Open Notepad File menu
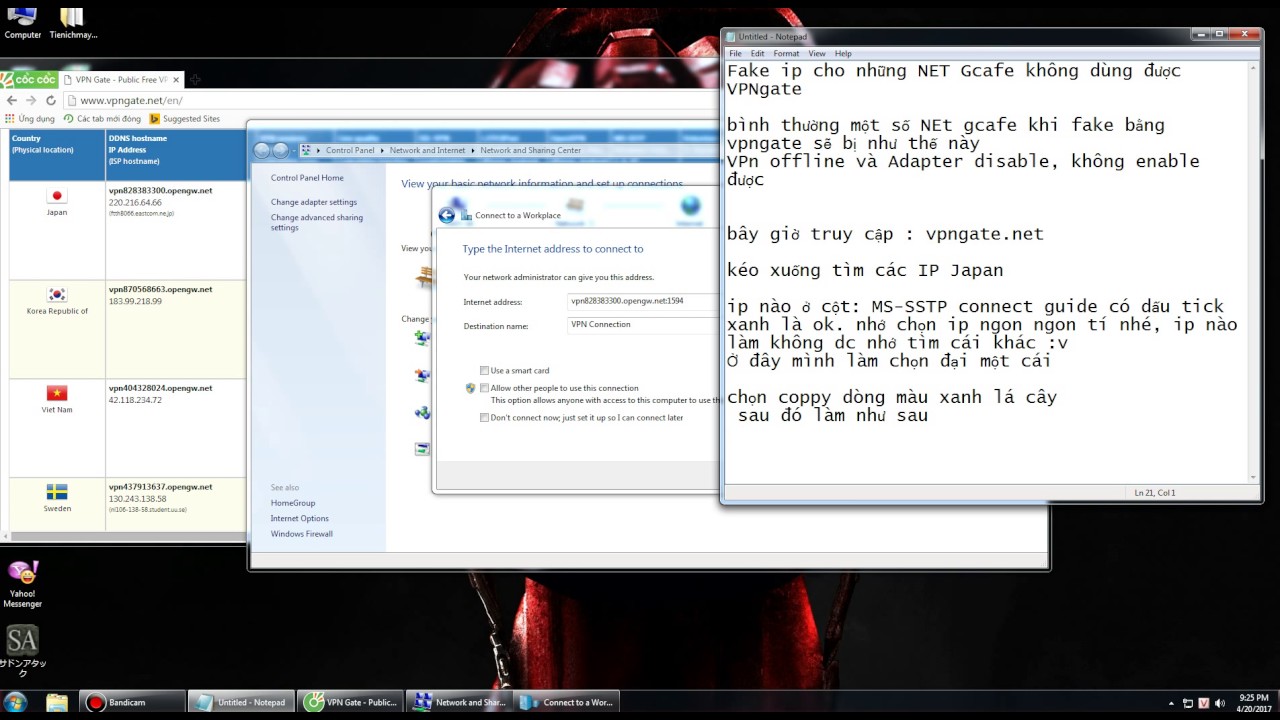 735,53
